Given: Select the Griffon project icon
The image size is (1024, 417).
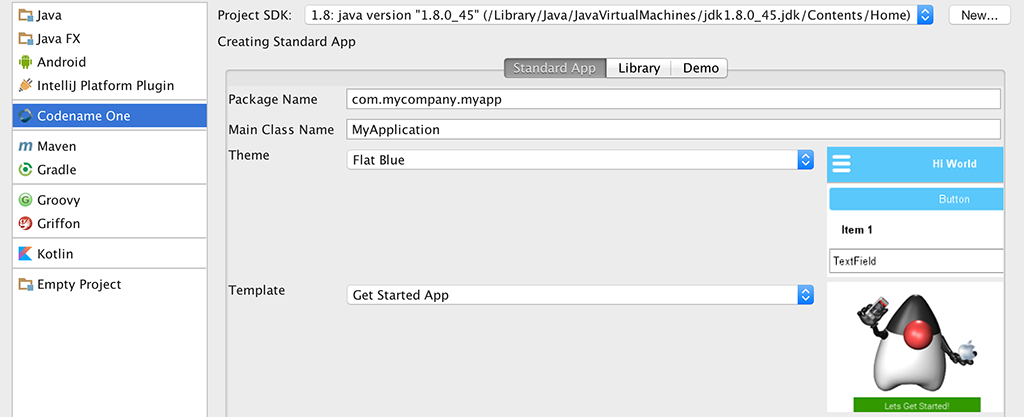Looking at the screenshot, I should tap(26, 224).
